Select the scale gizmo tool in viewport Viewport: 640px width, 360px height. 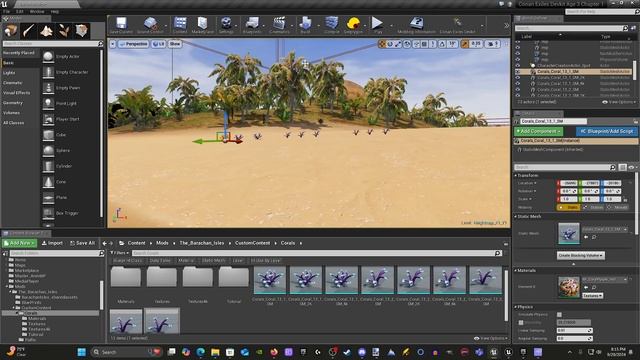tap(398, 44)
